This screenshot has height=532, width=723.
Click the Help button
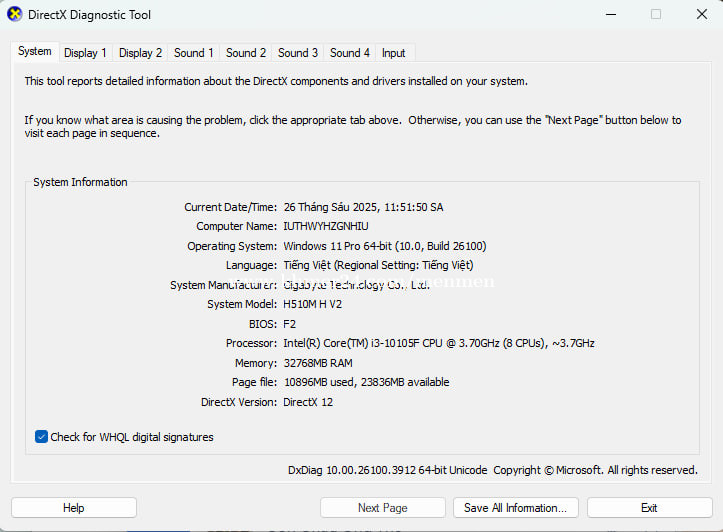click(74, 508)
